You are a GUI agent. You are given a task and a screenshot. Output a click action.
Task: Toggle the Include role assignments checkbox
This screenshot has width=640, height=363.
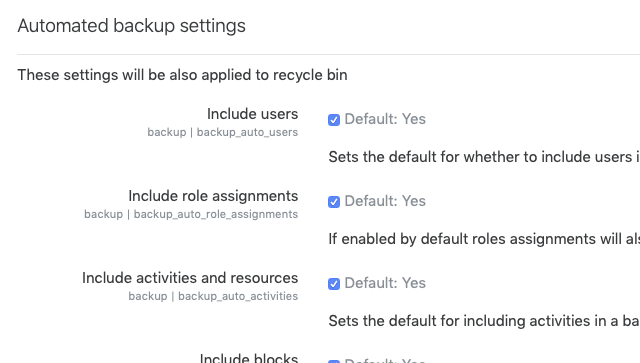334,202
